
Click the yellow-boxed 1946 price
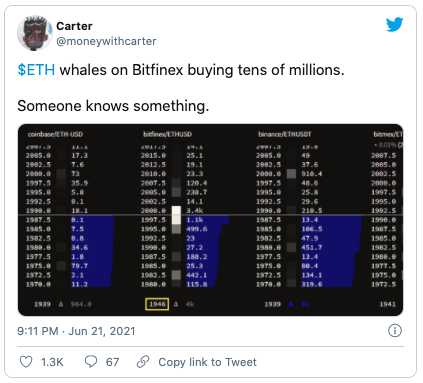(x=157, y=304)
